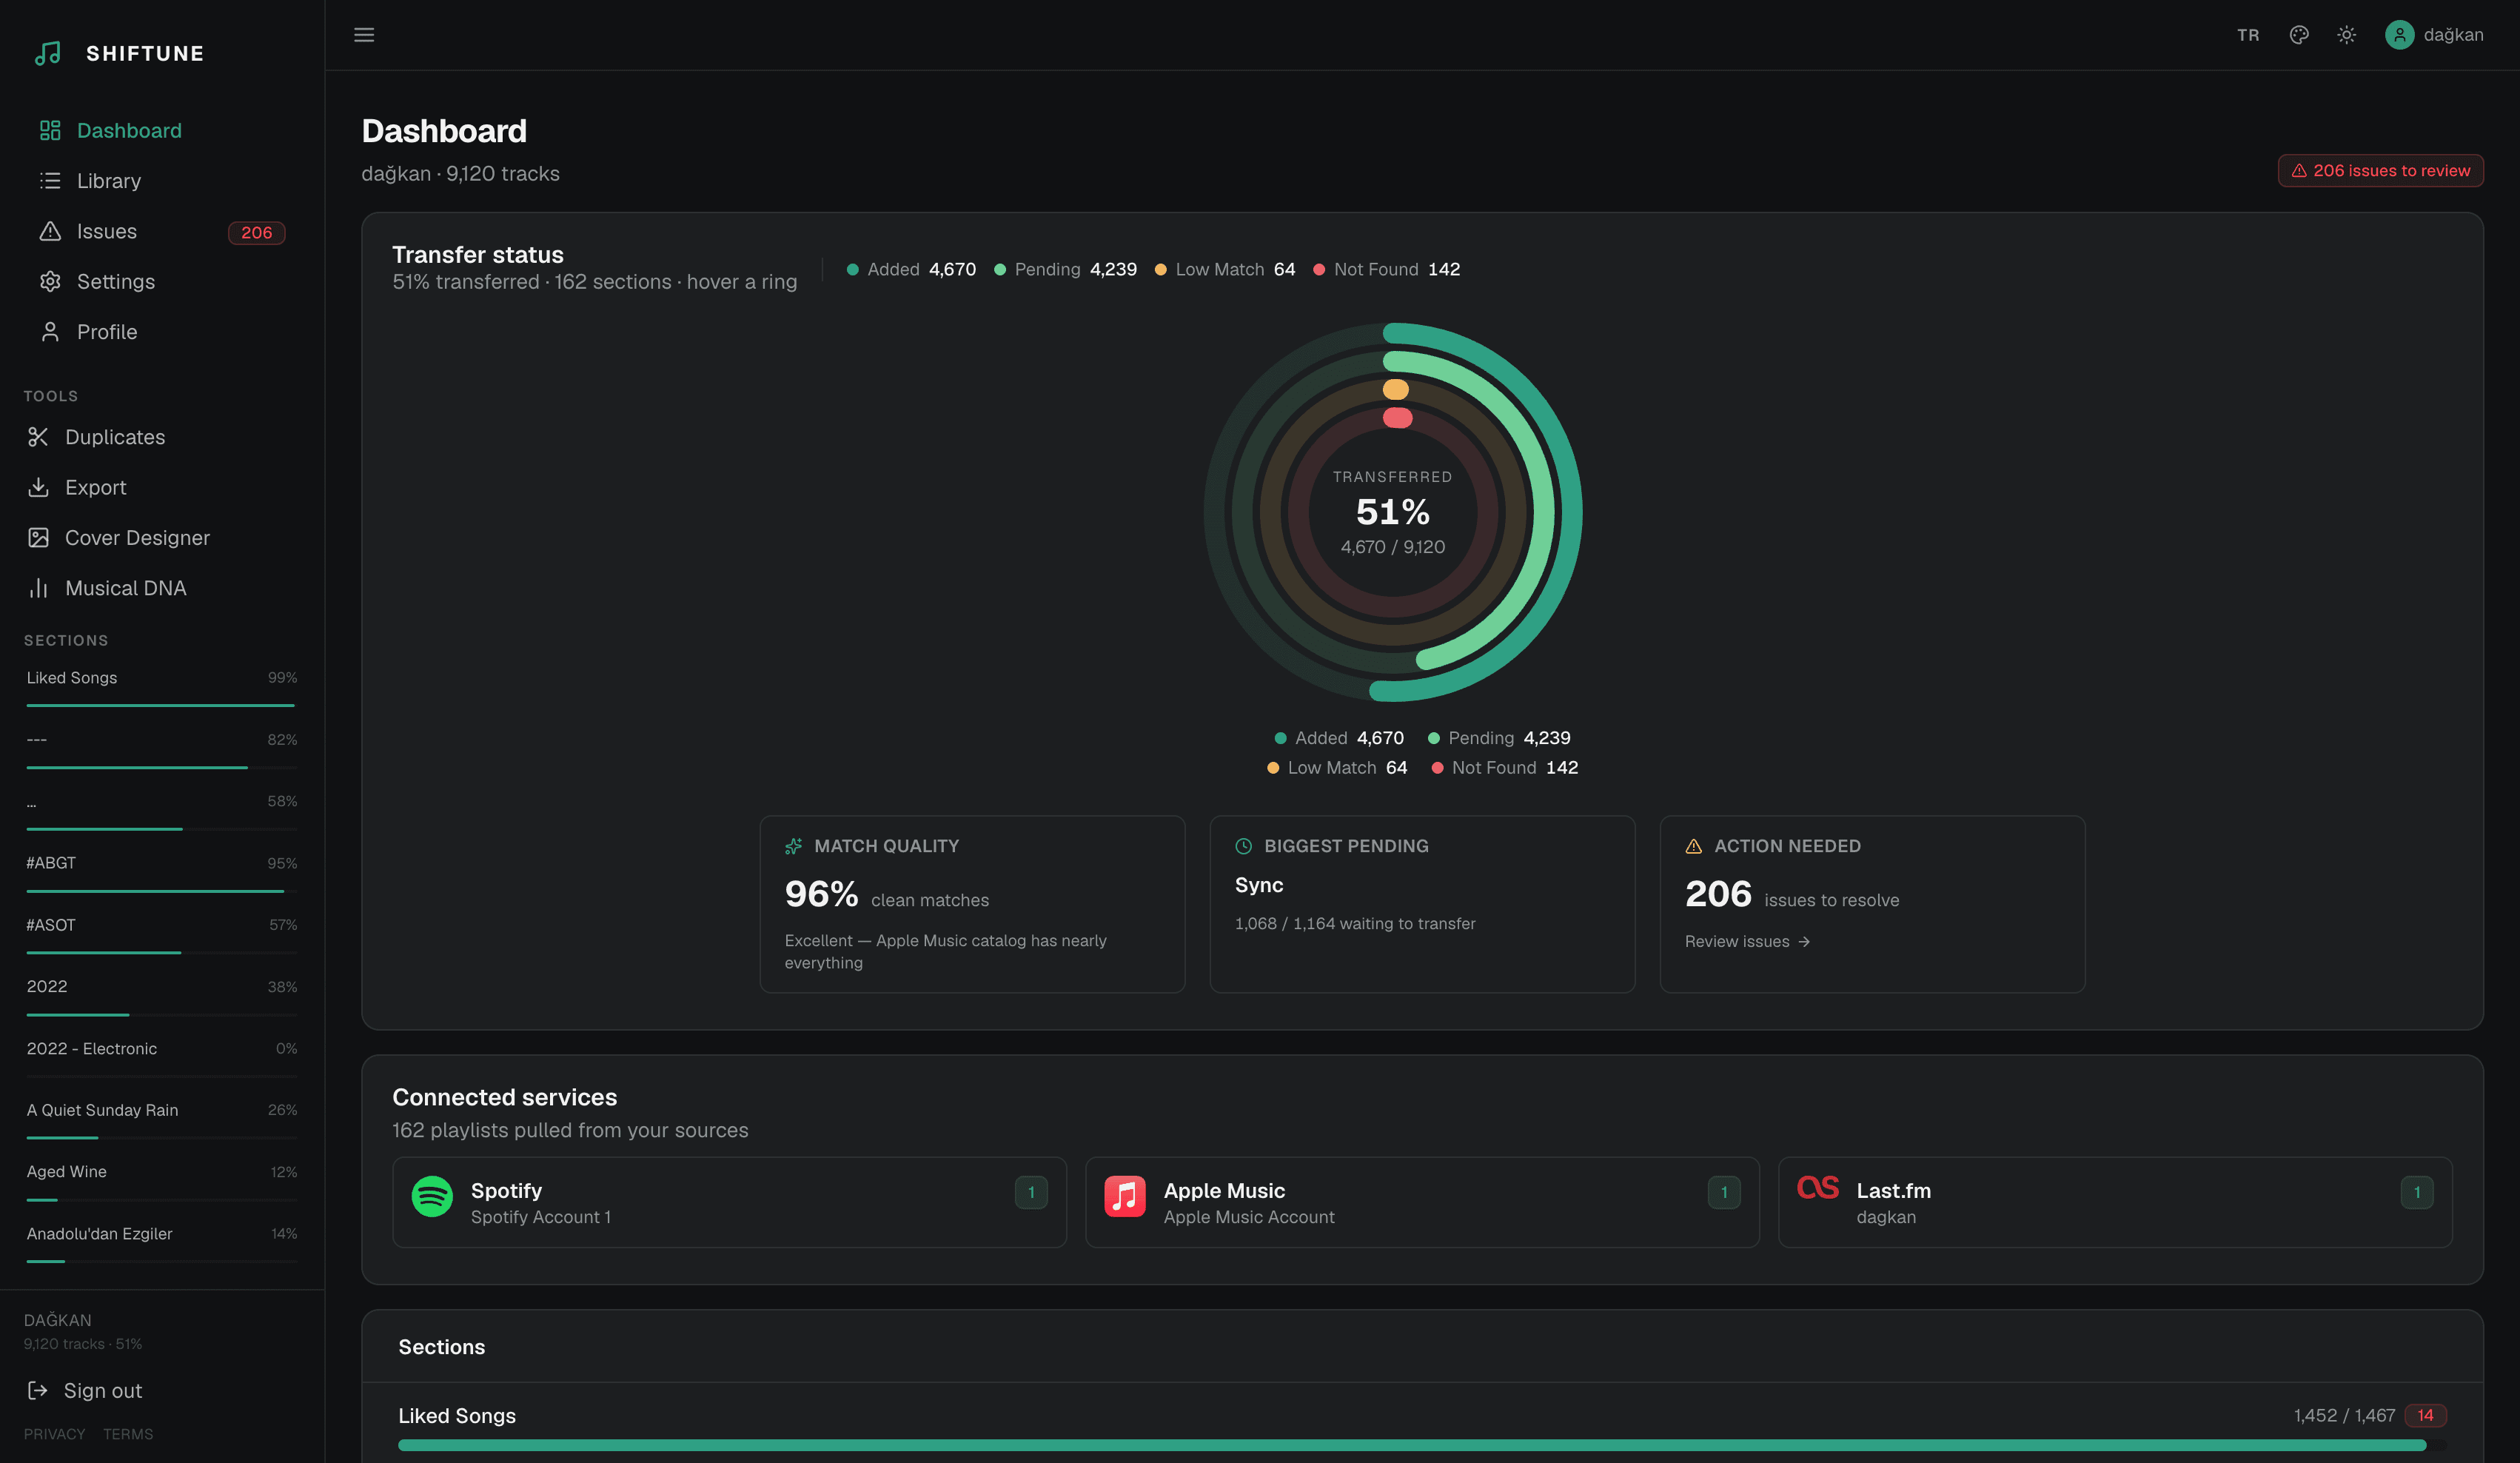Click '1,068 / 1,164 waiting to transfer' text
The width and height of the screenshot is (2520, 1463).
pyautogui.click(x=1355, y=924)
